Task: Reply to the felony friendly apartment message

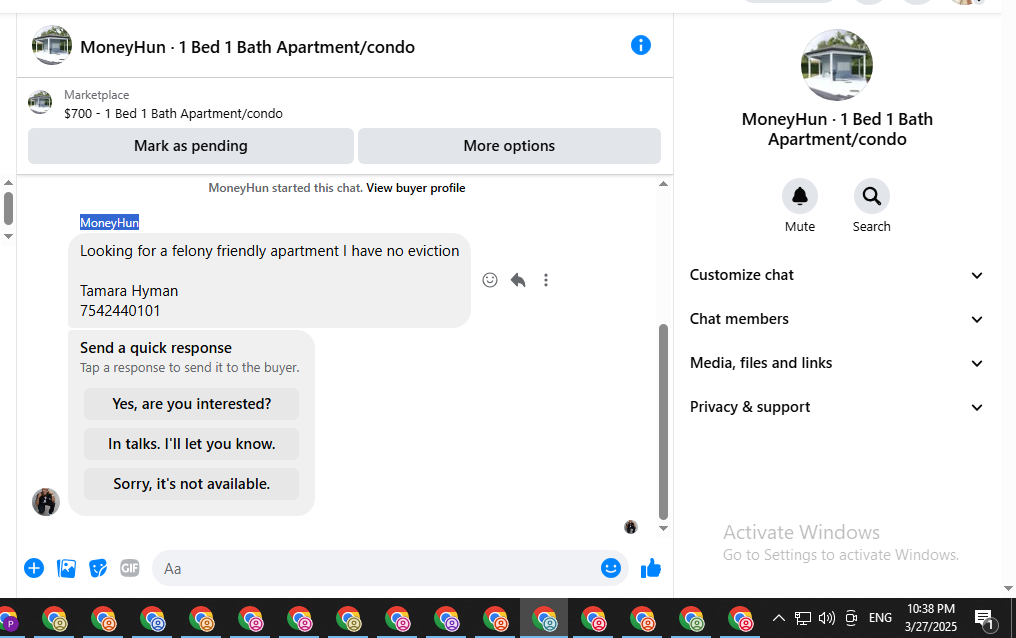Action: [x=518, y=280]
